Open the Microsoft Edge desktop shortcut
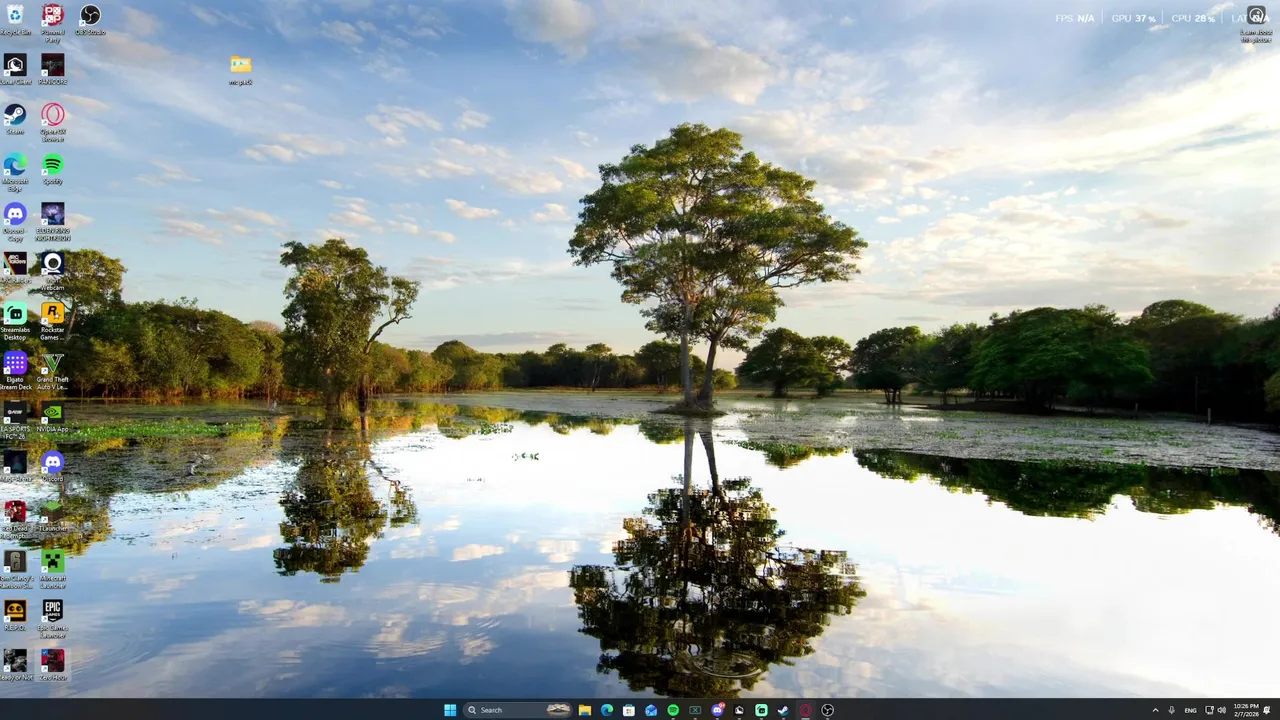Viewport: 1280px width, 720px height. tap(15, 172)
